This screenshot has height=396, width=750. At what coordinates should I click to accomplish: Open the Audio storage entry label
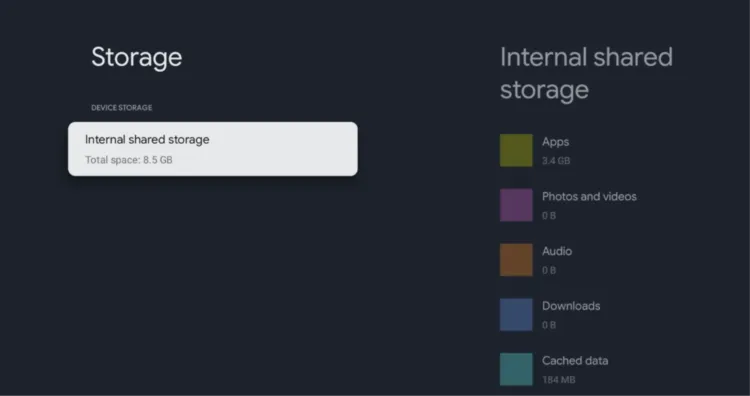[557, 251]
